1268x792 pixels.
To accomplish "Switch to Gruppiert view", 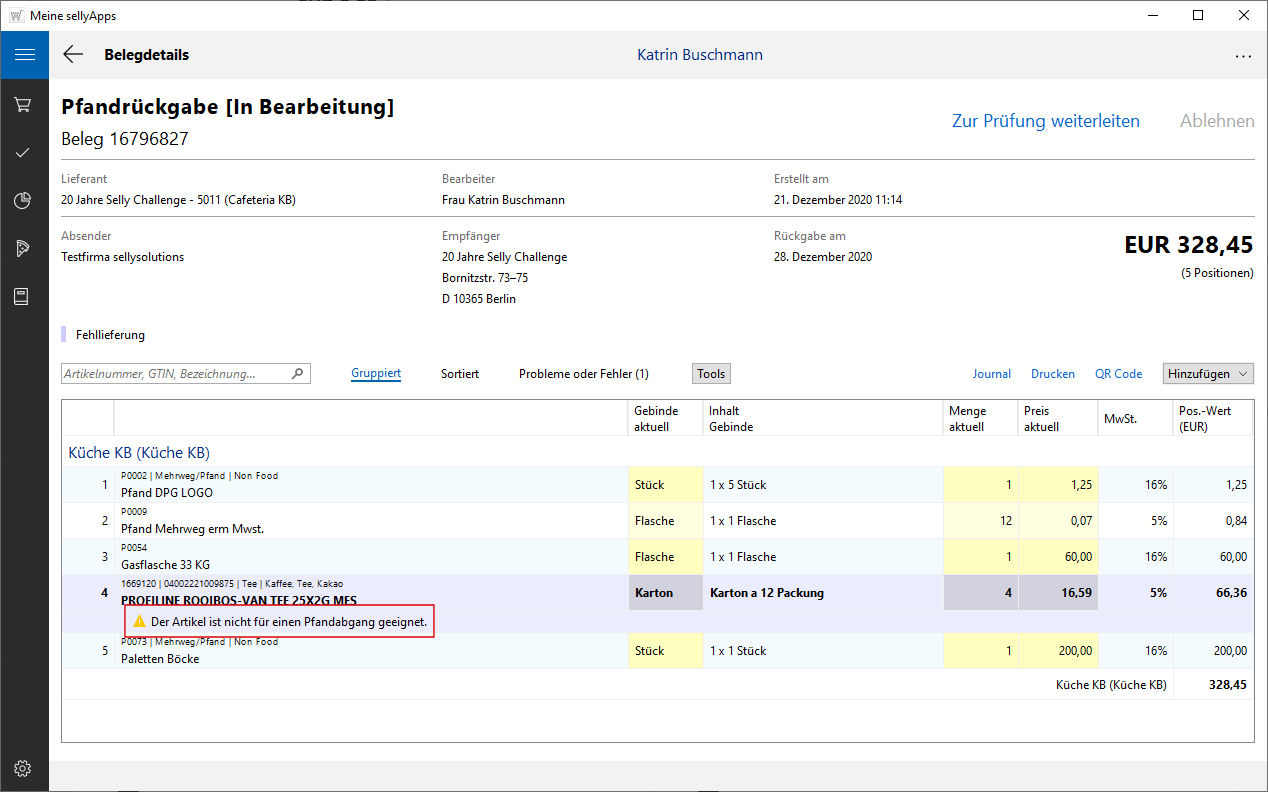I will (376, 373).
